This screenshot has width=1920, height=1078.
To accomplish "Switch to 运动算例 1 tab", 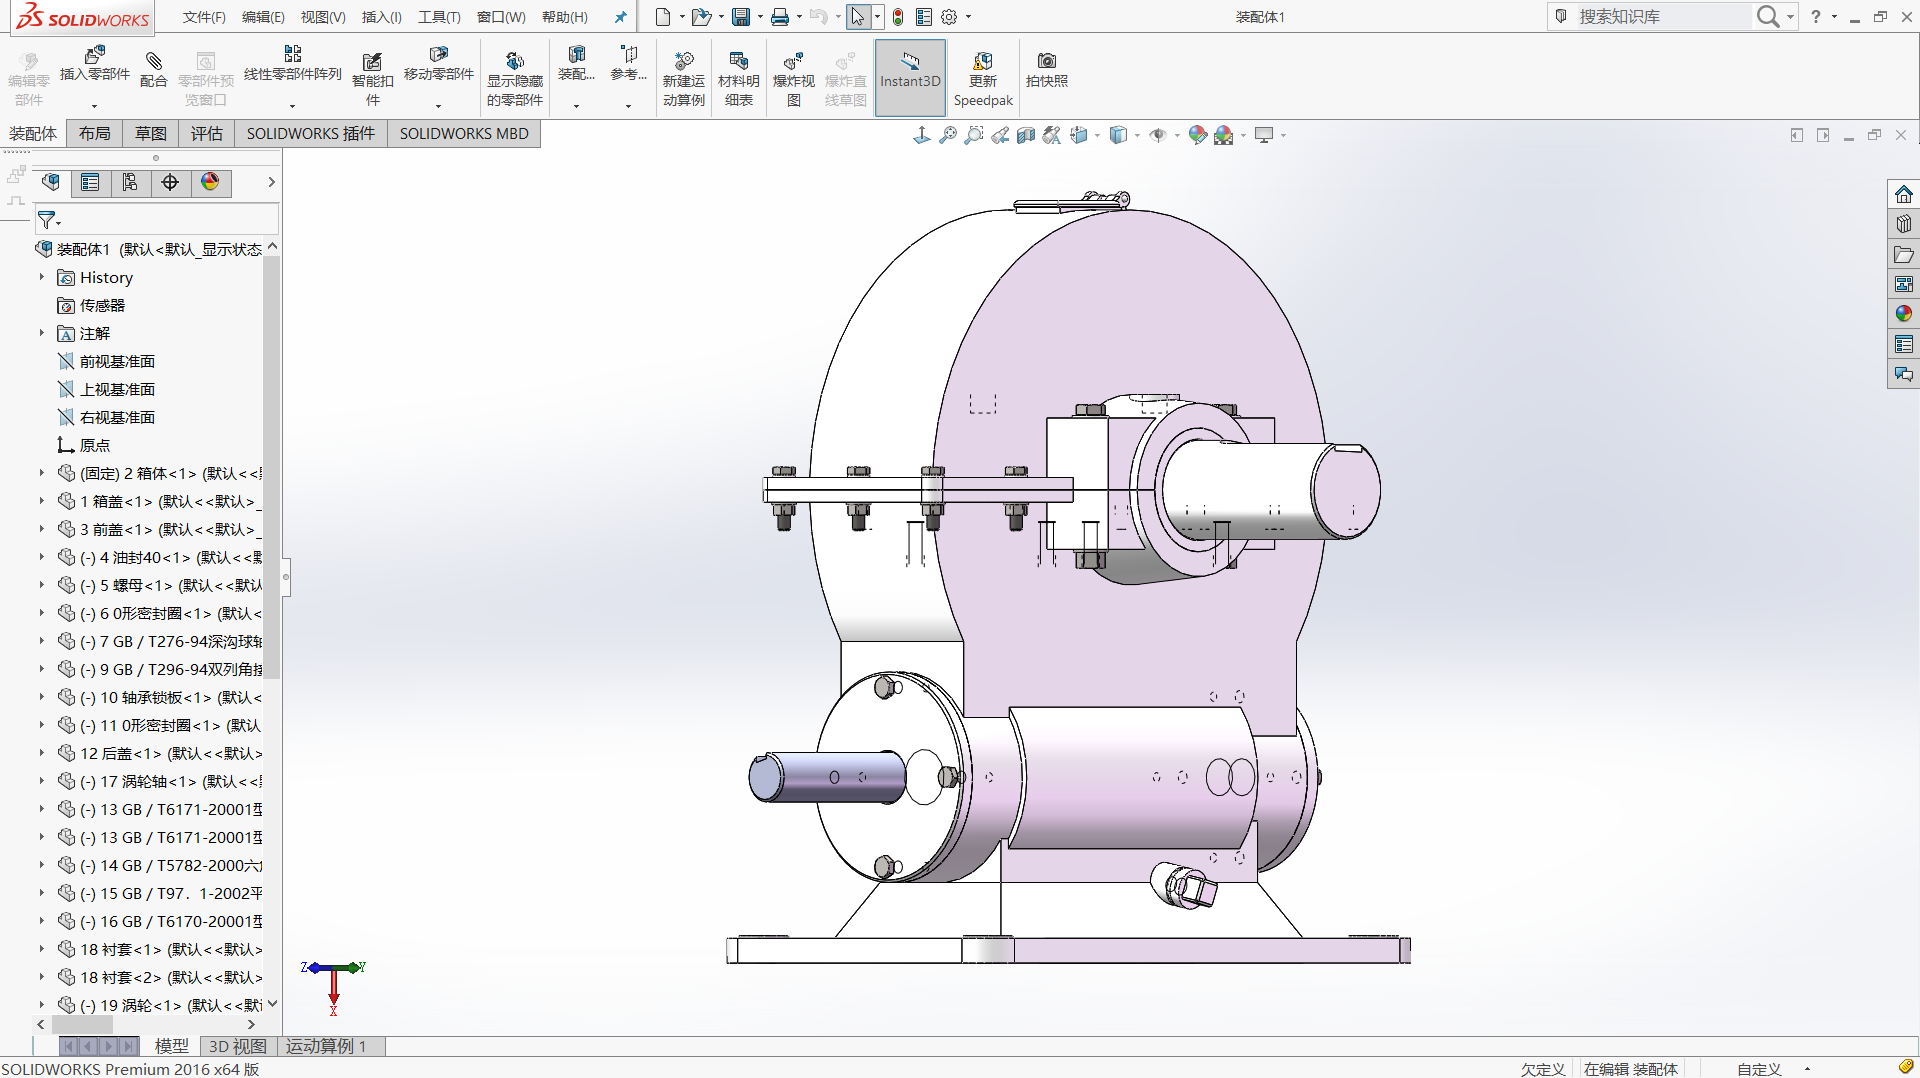I will pyautogui.click(x=327, y=1046).
